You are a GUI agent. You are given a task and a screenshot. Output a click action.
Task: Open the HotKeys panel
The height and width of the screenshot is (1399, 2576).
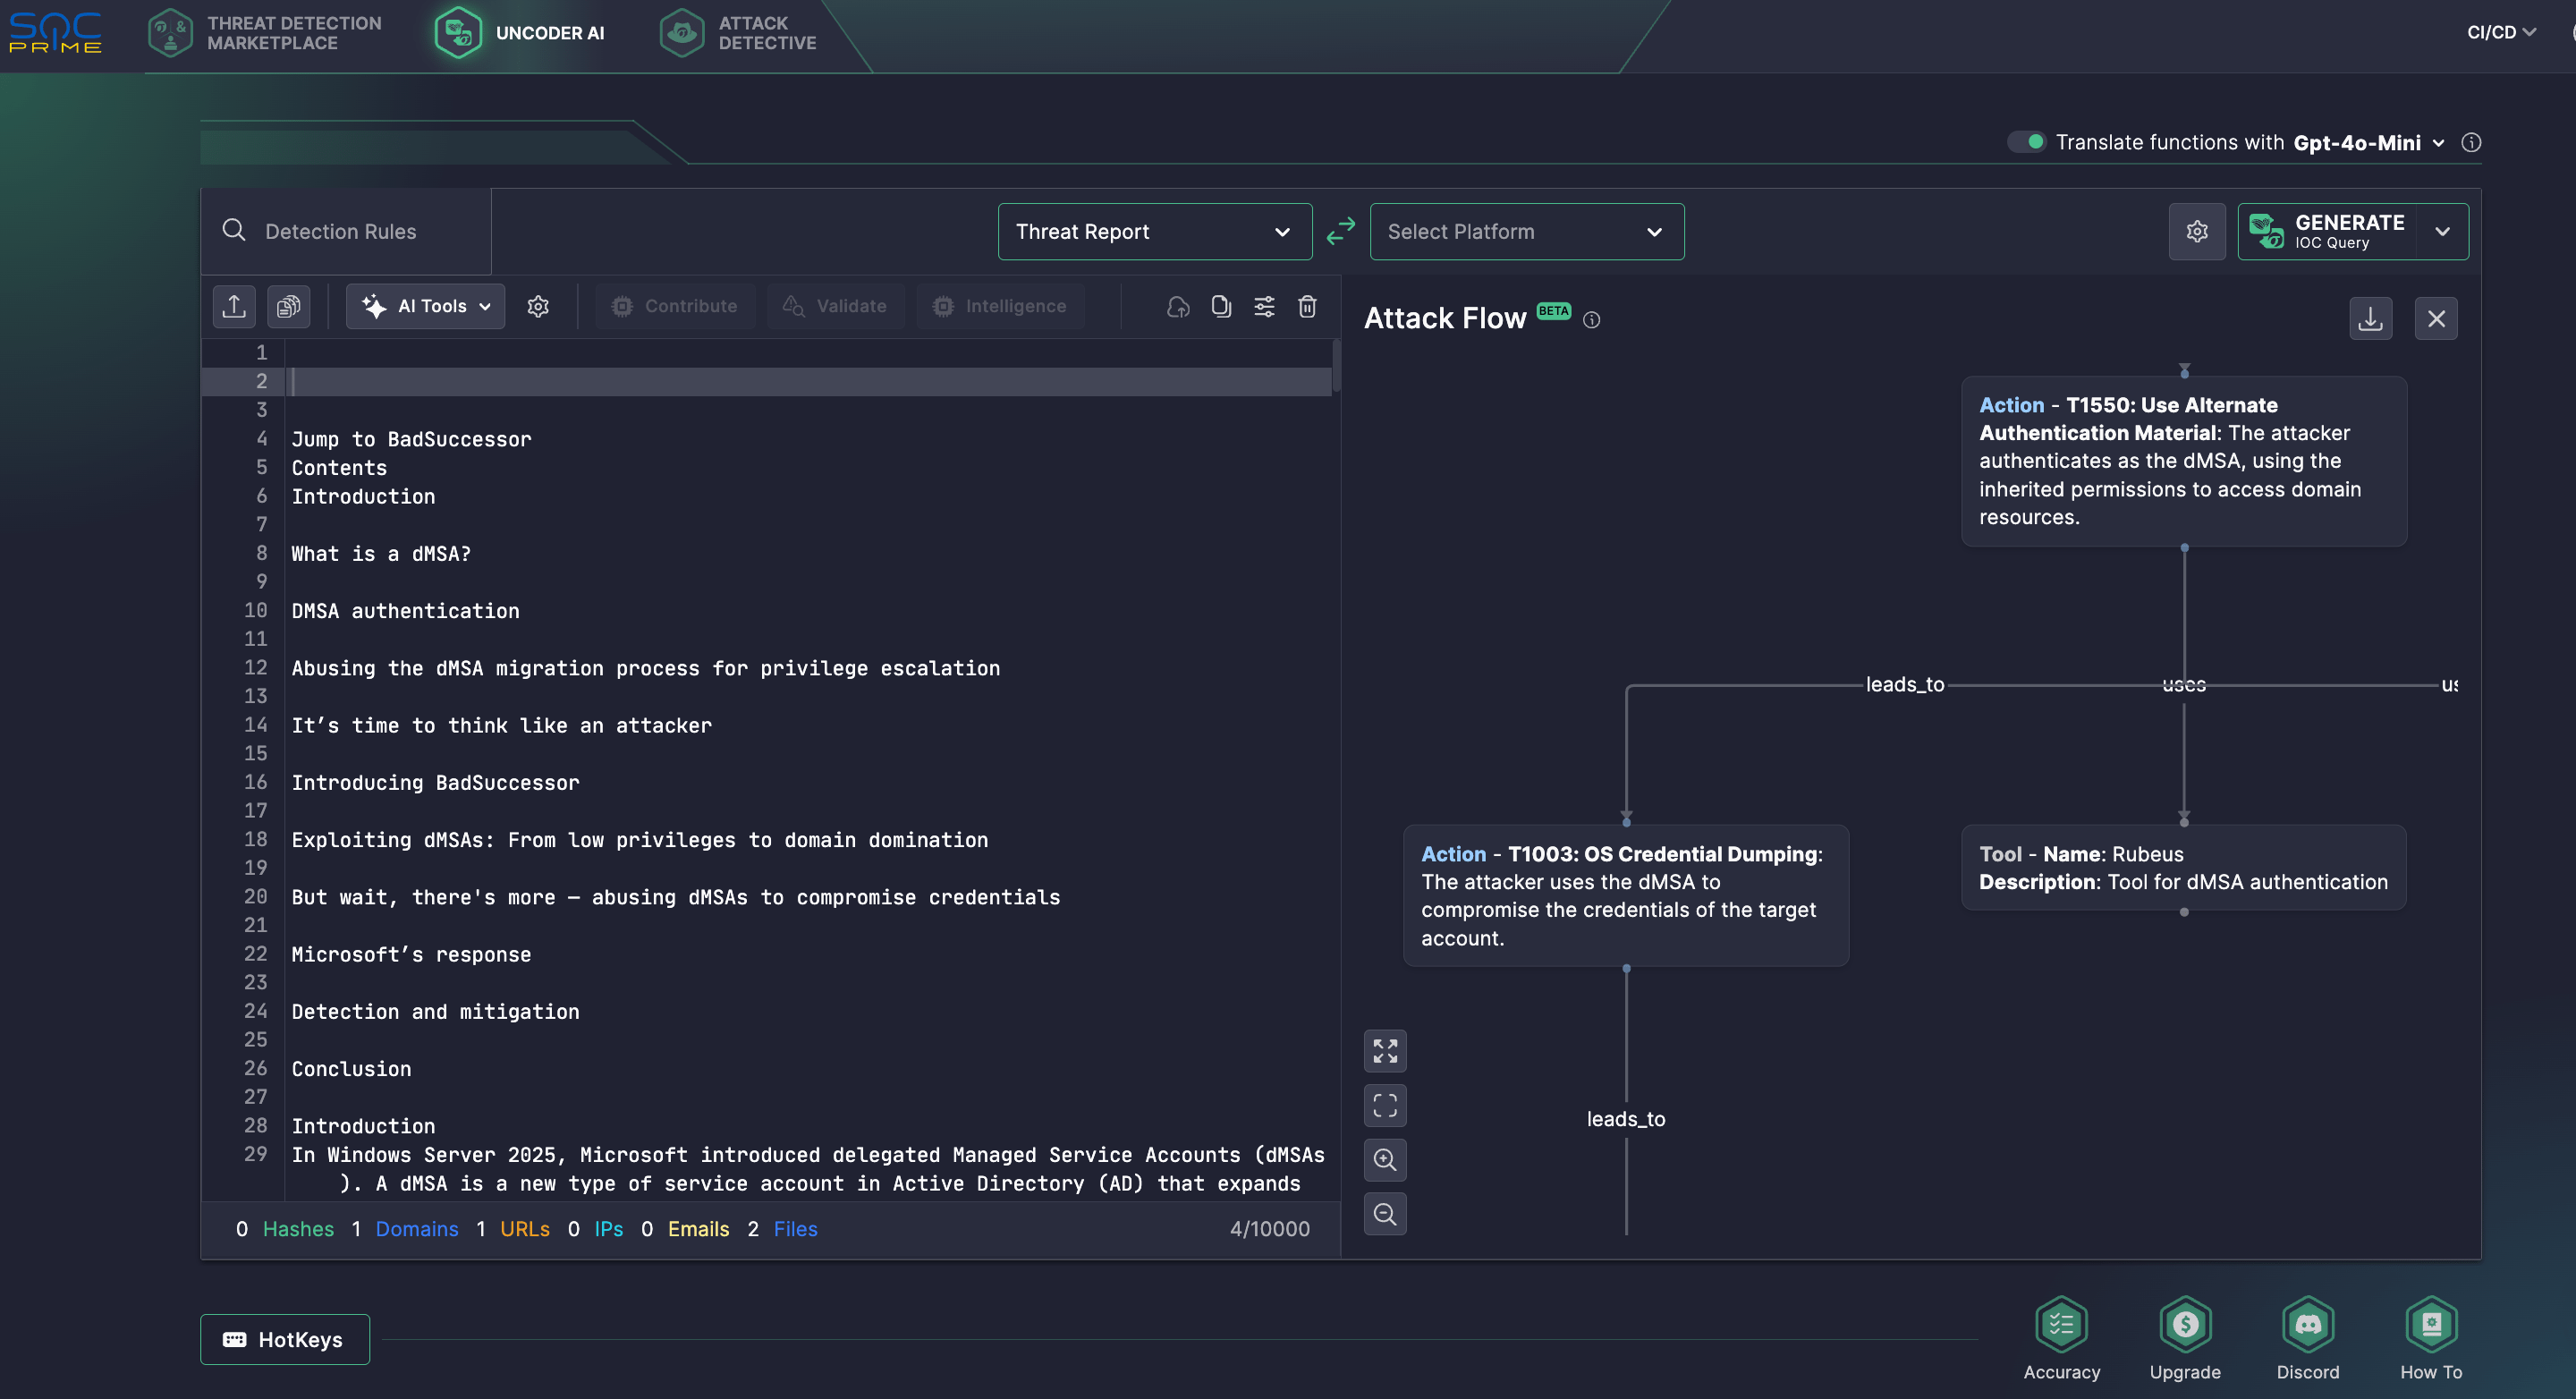(285, 1339)
